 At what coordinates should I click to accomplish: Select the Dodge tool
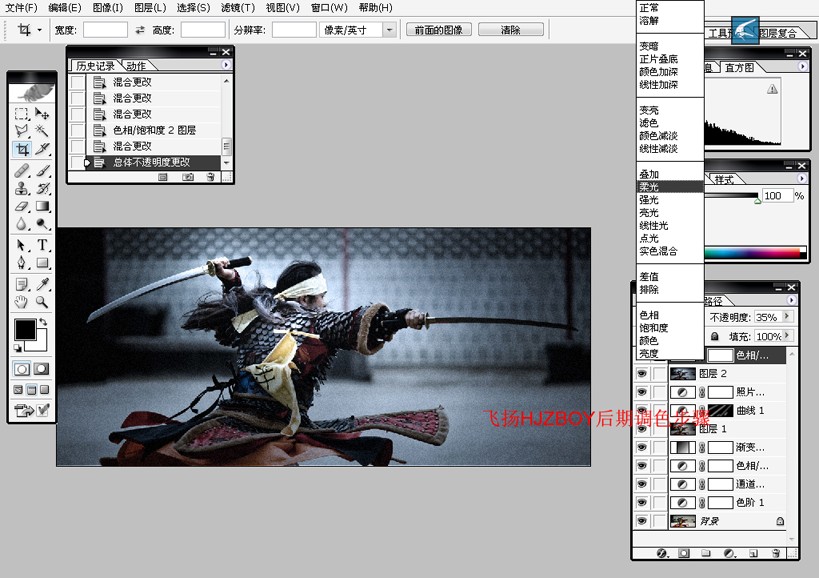coord(42,223)
